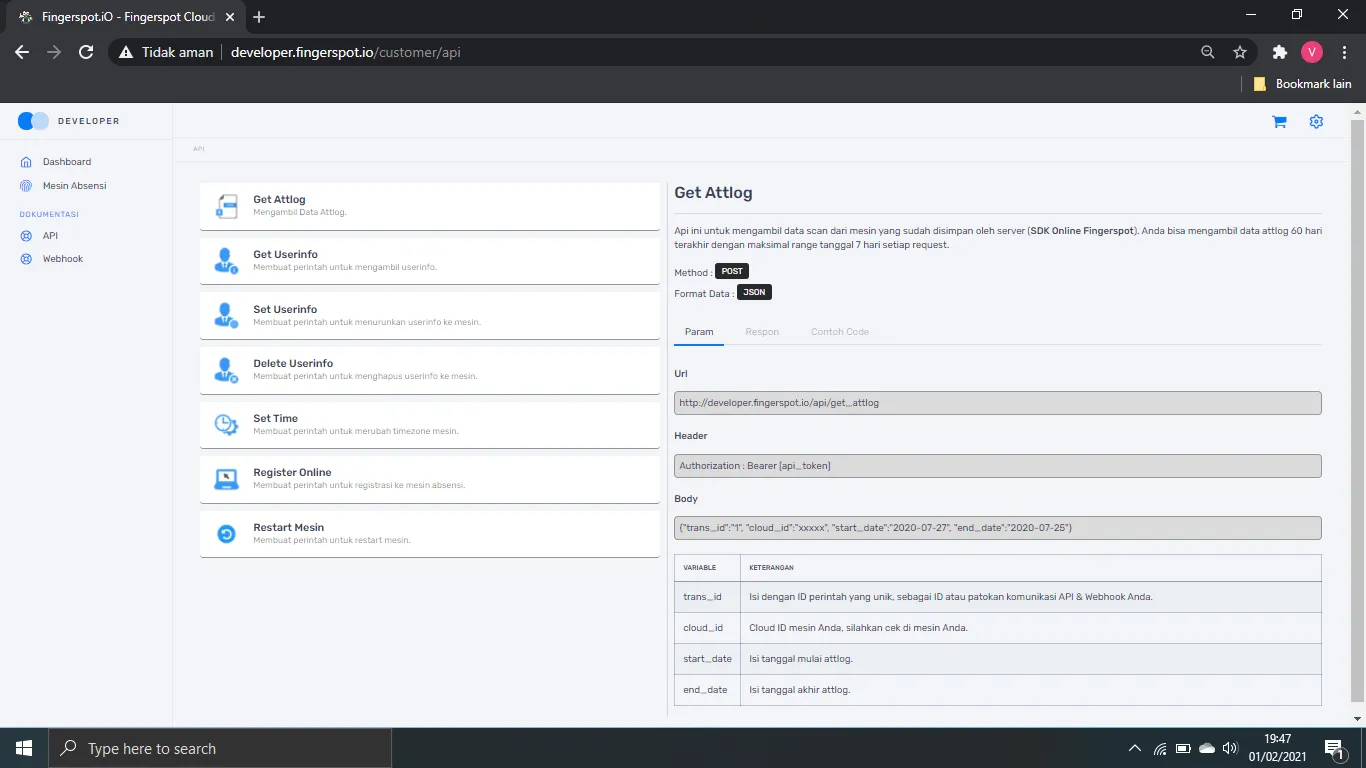The width and height of the screenshot is (1366, 768).
Task: Click the Register Online laptop icon
Action: point(227,479)
